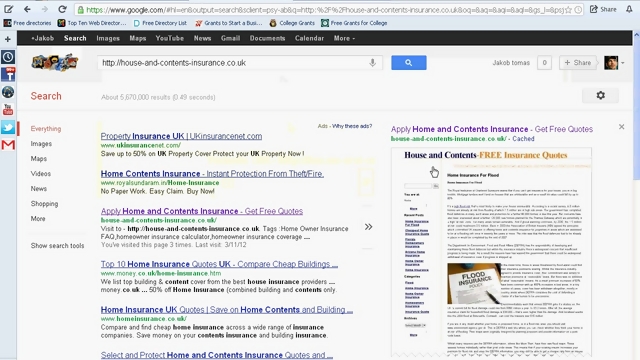Image resolution: width=640 pixels, height=360 pixels.
Task: Click the microphone voice search icon
Action: pyautogui.click(x=372, y=62)
